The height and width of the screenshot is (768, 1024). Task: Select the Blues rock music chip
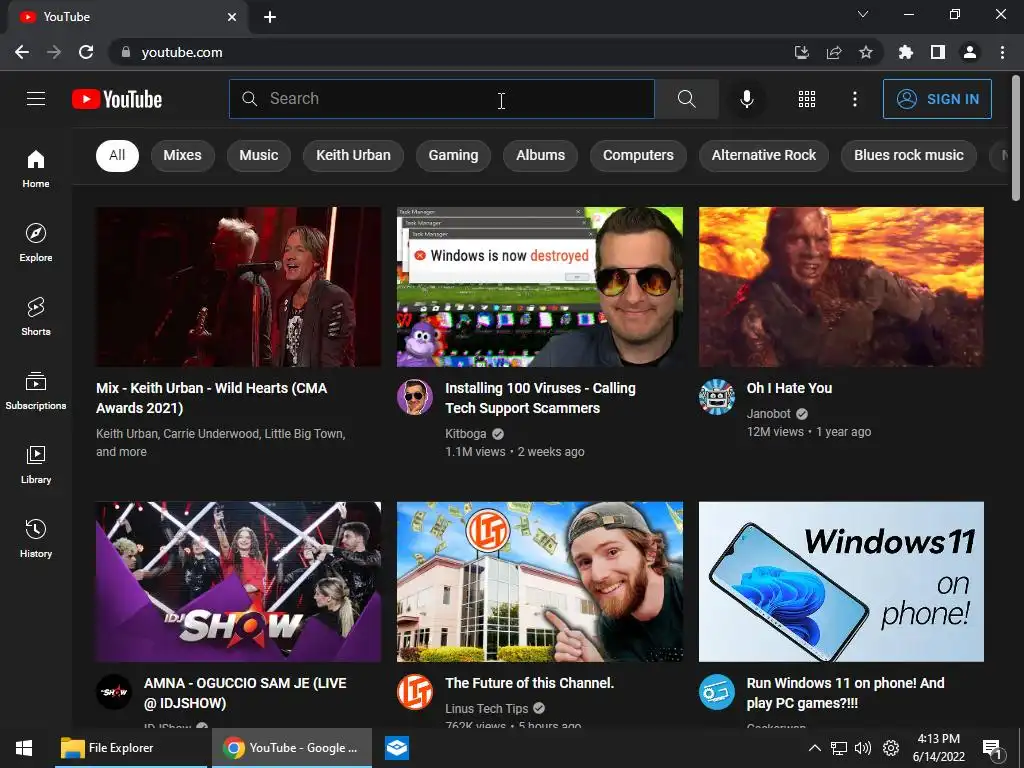pyautogui.click(x=909, y=155)
